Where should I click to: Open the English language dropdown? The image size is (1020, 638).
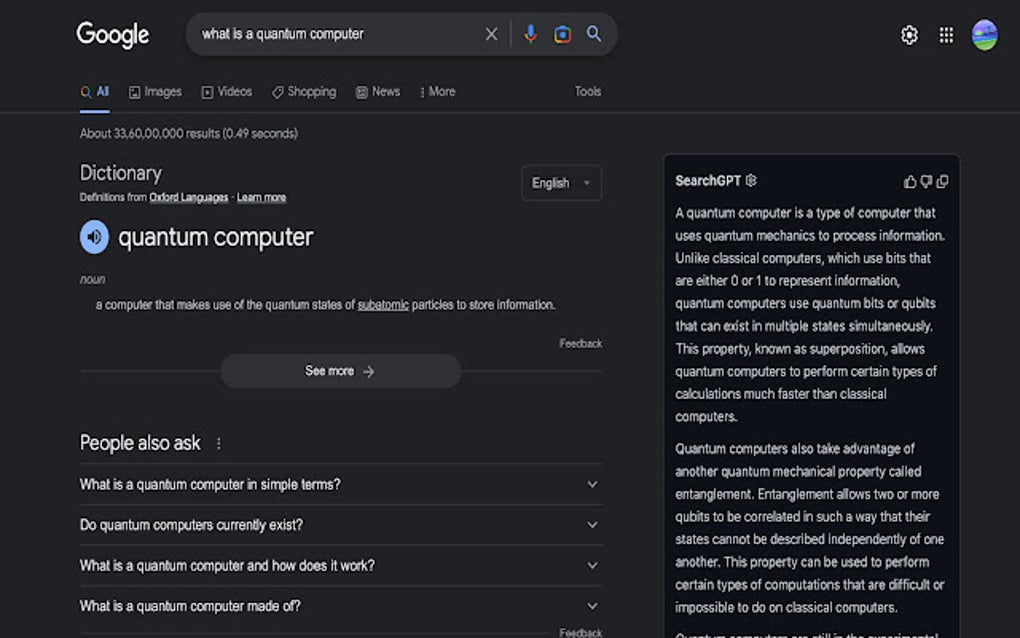click(561, 183)
